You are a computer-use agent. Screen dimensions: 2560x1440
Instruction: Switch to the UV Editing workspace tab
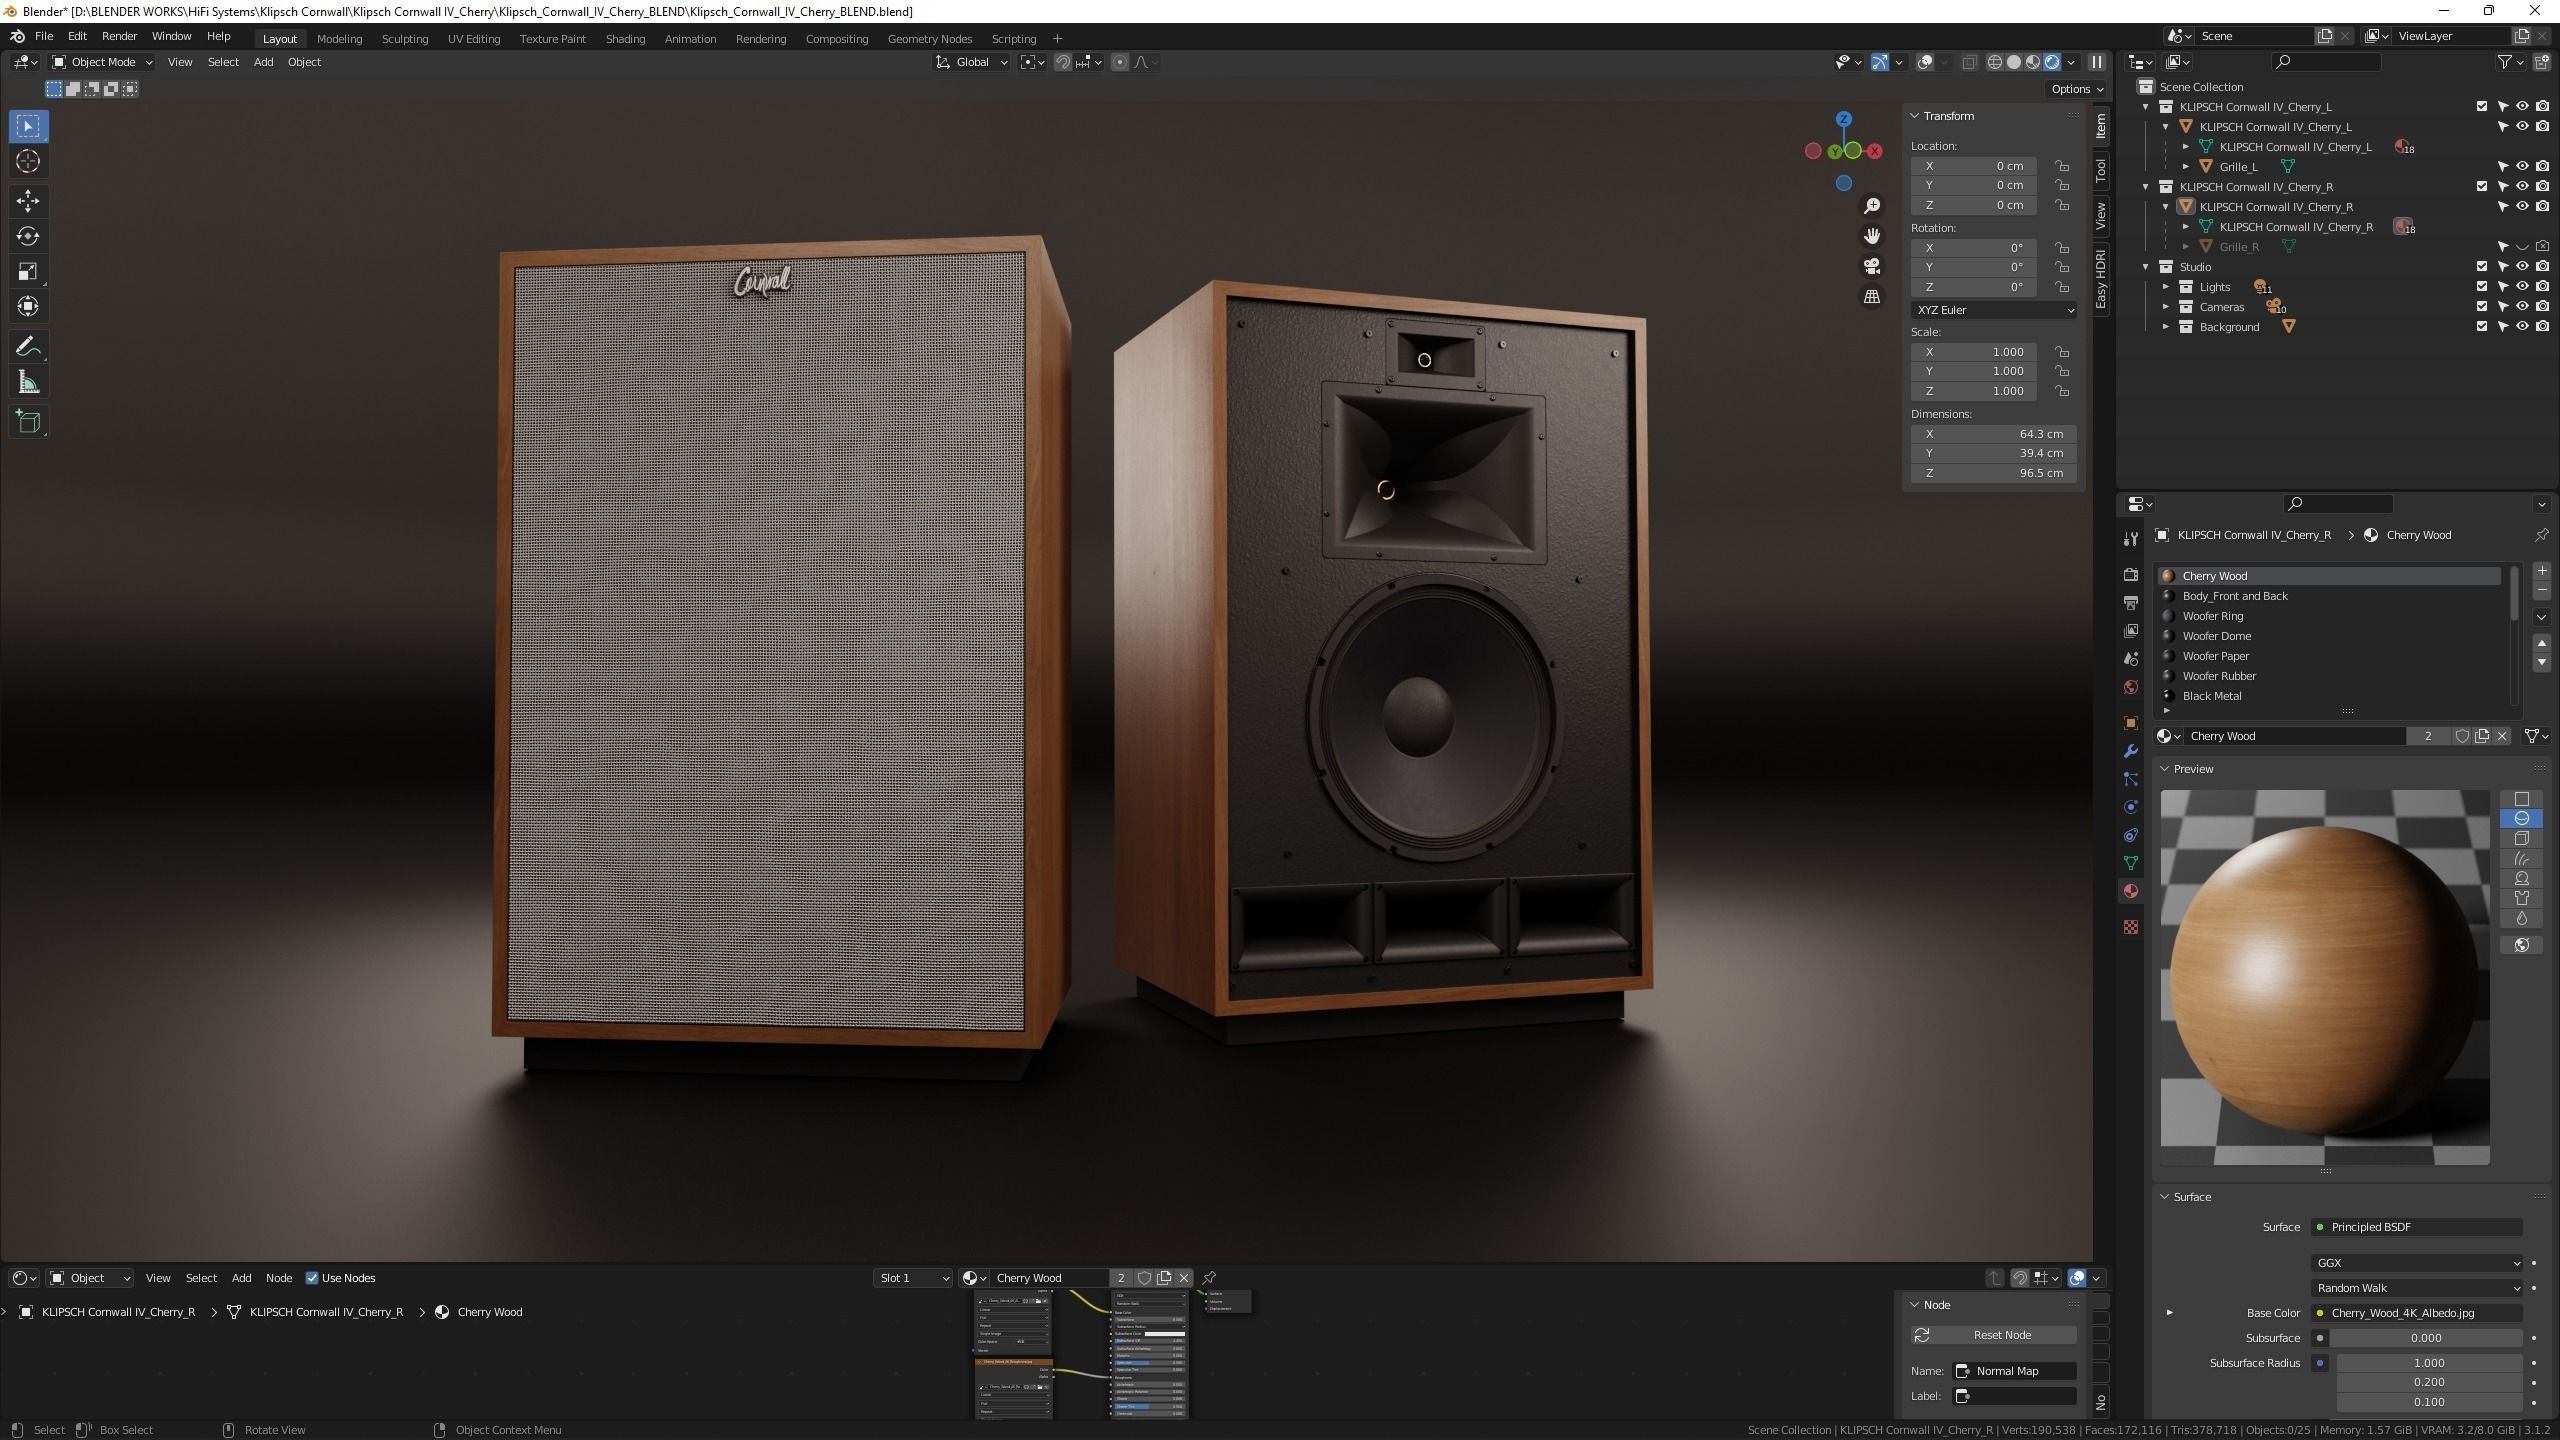coord(474,39)
